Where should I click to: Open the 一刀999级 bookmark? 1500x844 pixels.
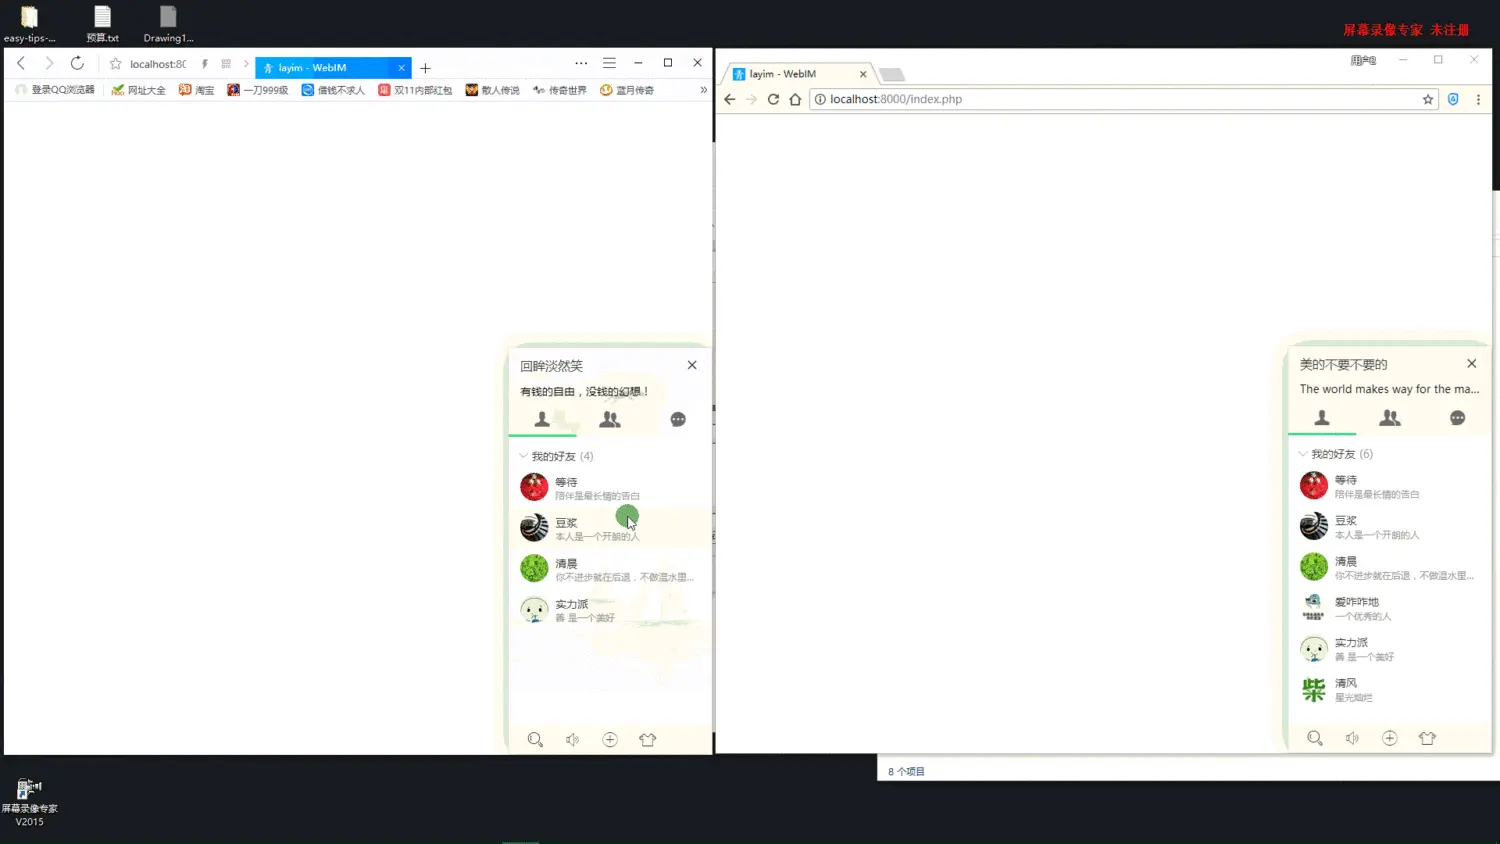tap(258, 90)
